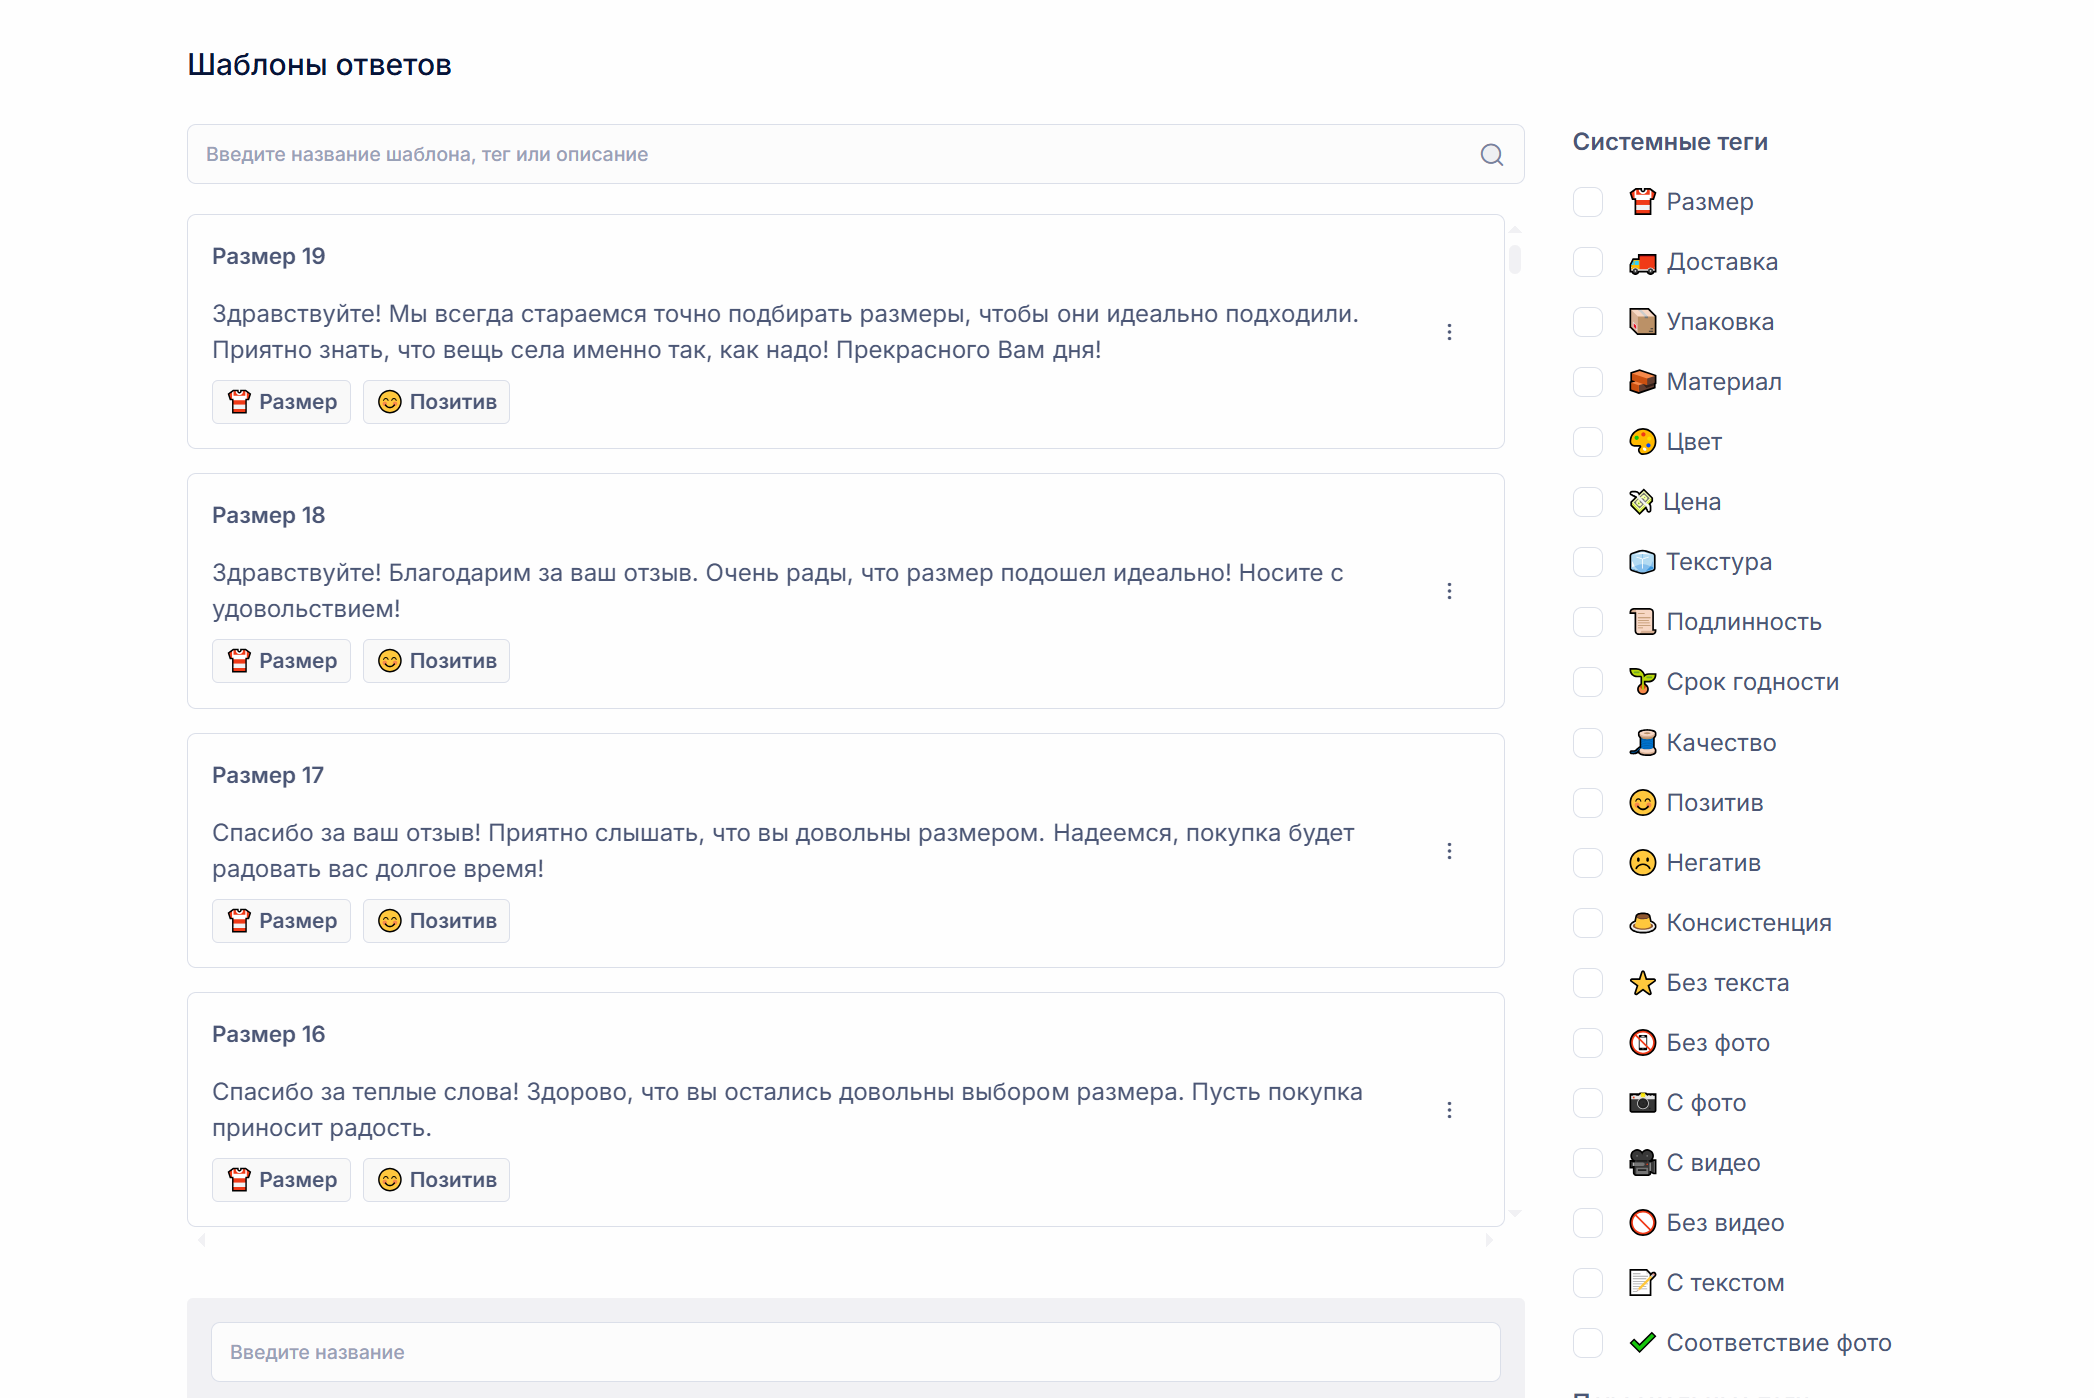Open three-dot menu for Размер 19 template

[1449, 332]
